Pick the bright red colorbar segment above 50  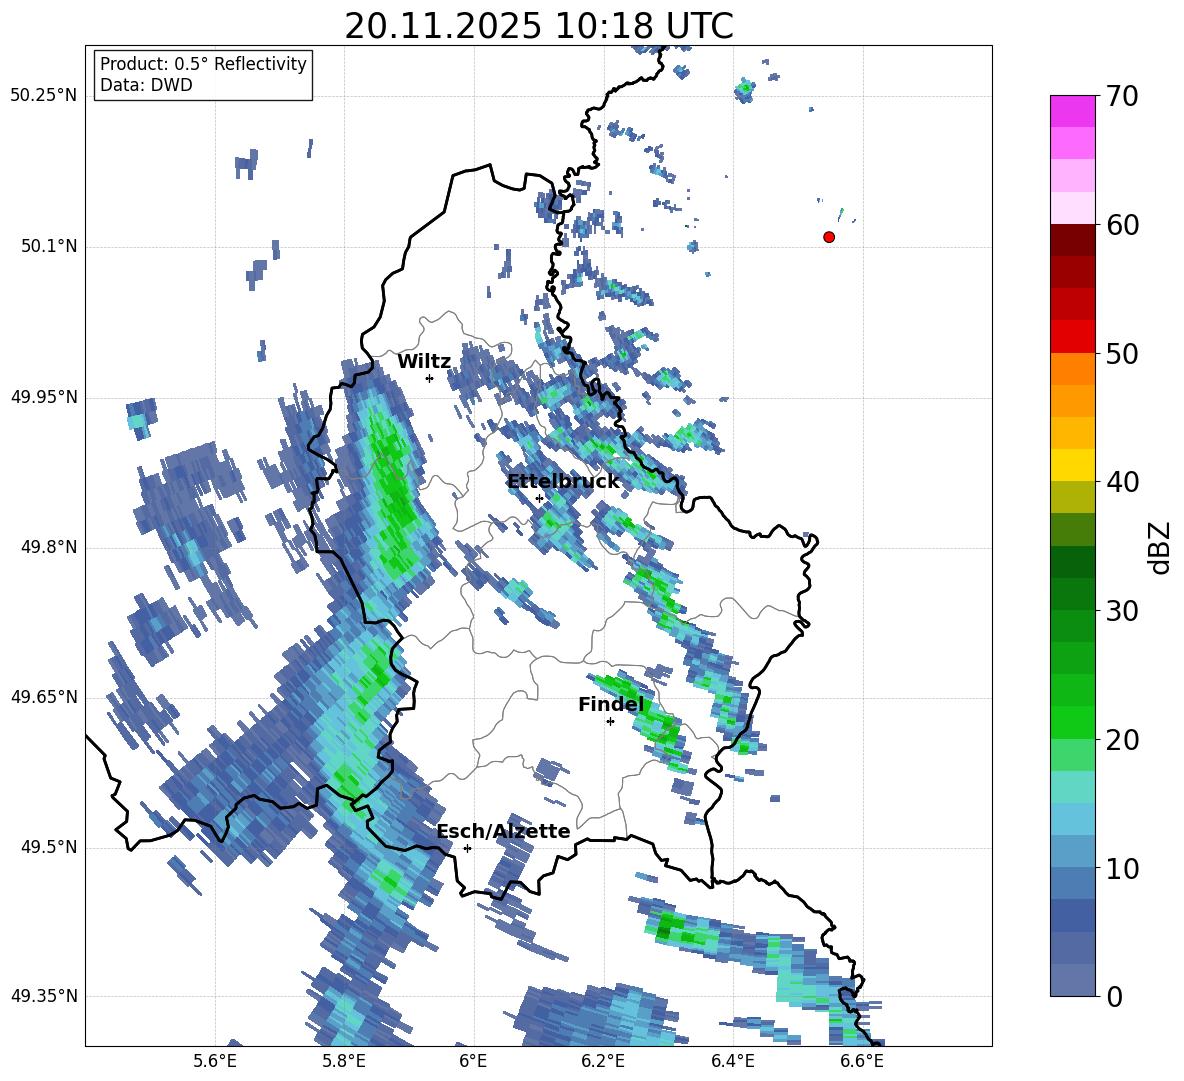(1073, 336)
